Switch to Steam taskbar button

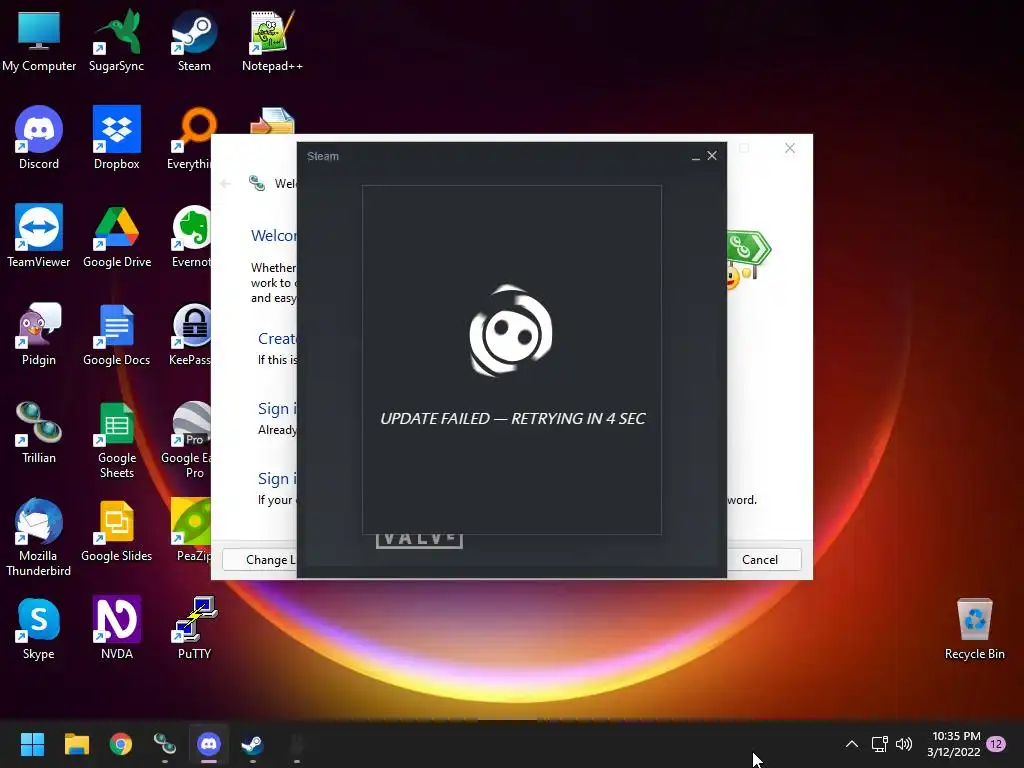click(253, 744)
